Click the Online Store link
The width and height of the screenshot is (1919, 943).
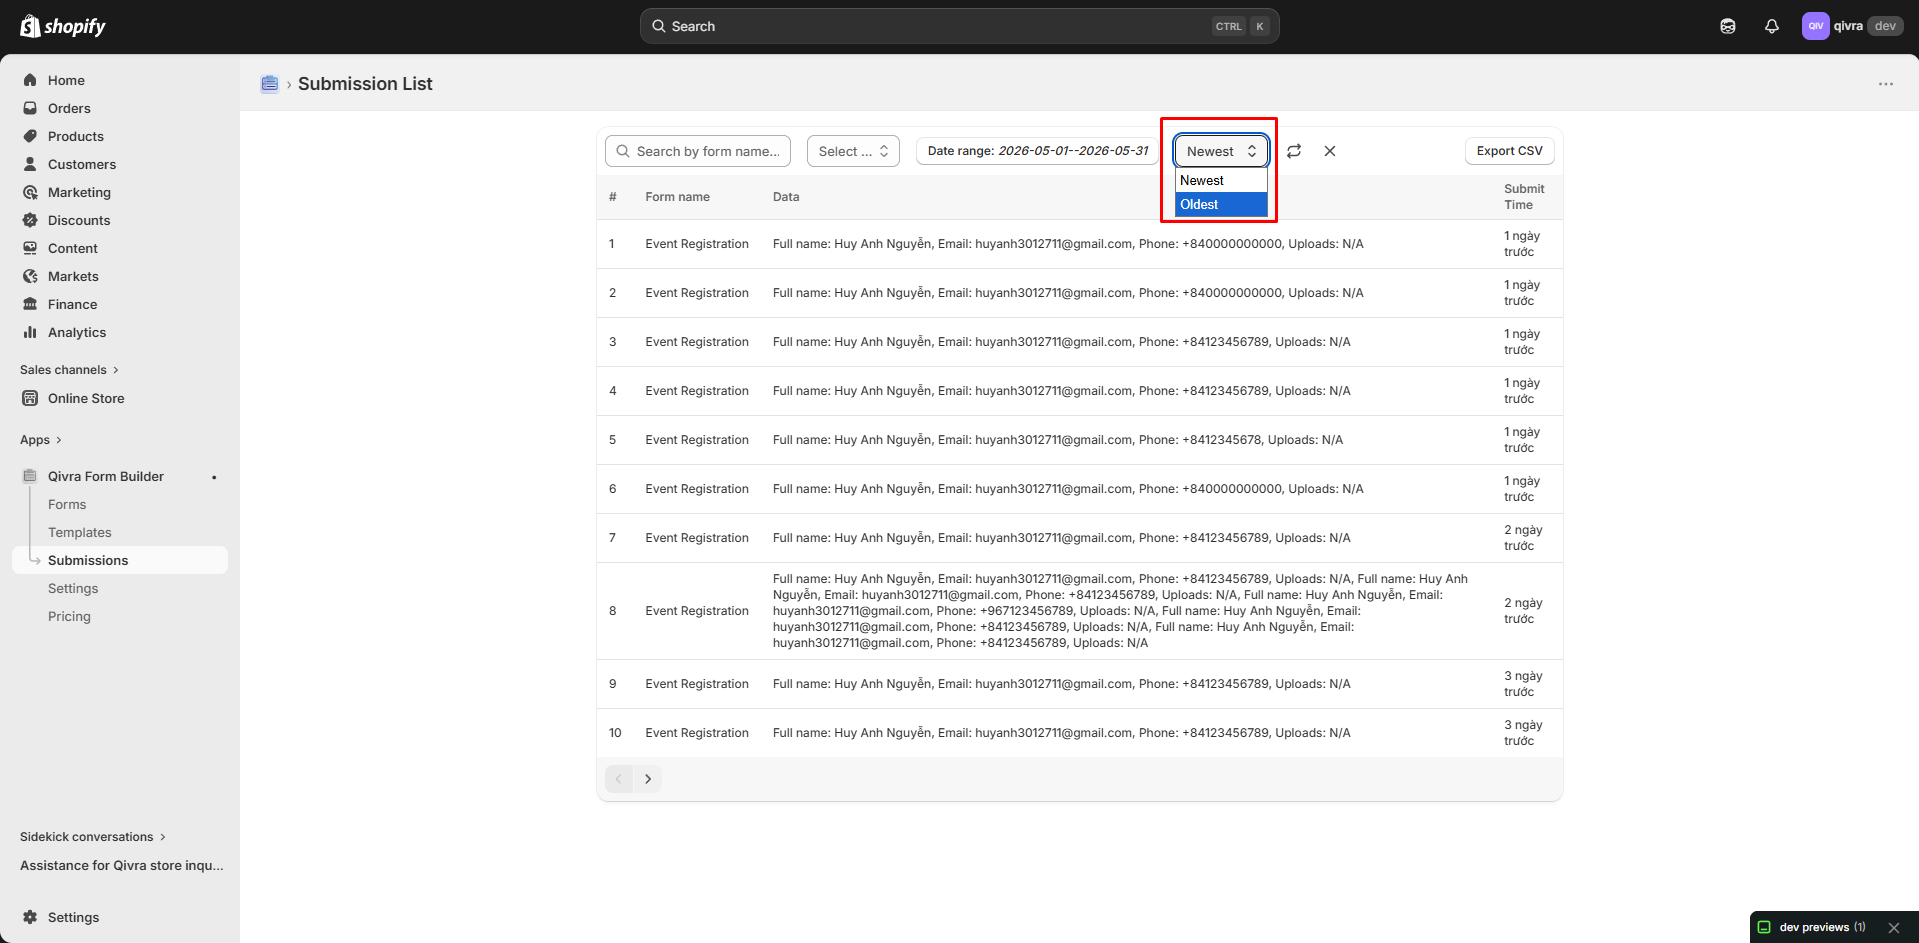click(x=86, y=398)
